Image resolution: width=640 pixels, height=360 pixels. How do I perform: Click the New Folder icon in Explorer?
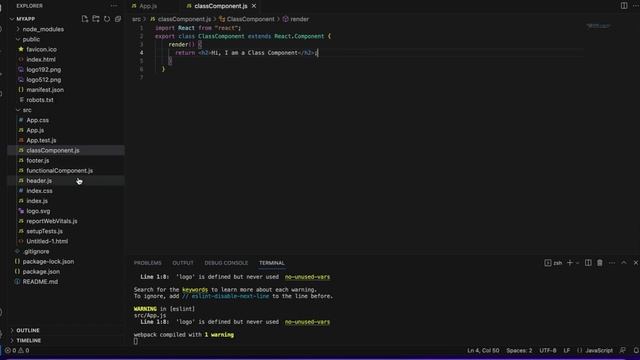[x=96, y=19]
